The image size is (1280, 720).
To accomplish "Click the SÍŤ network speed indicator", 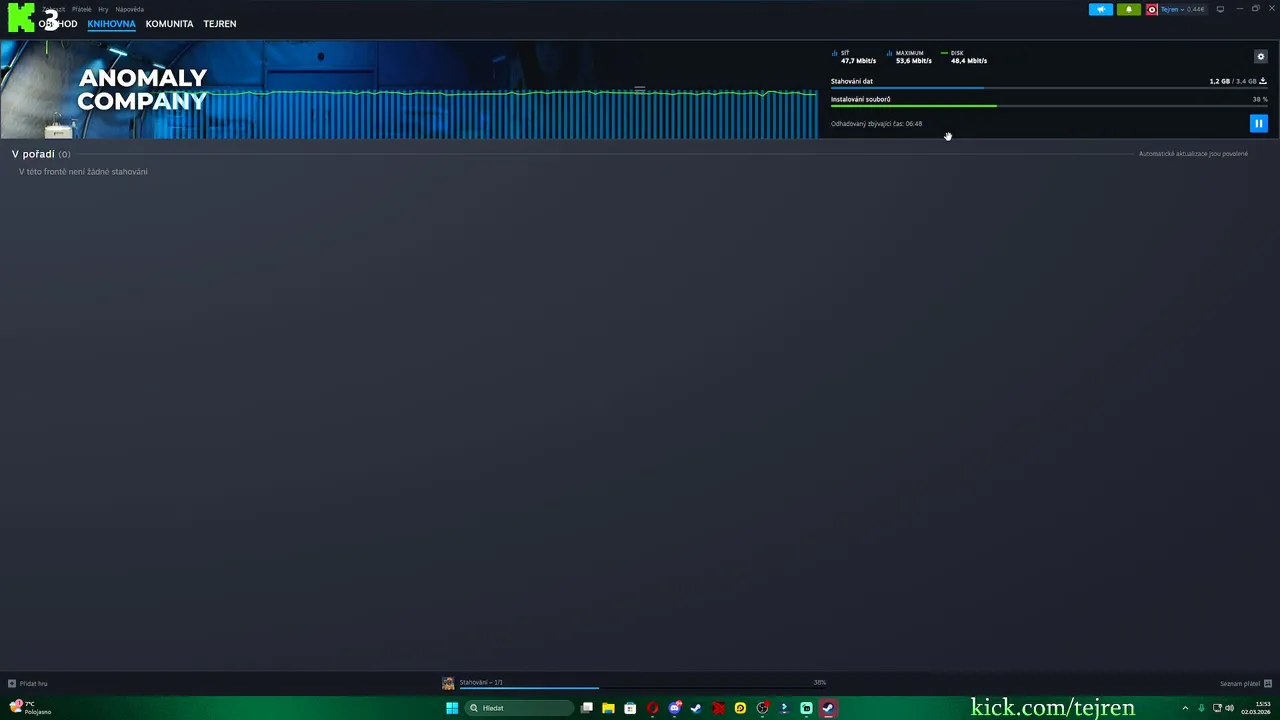I will 853,57.
